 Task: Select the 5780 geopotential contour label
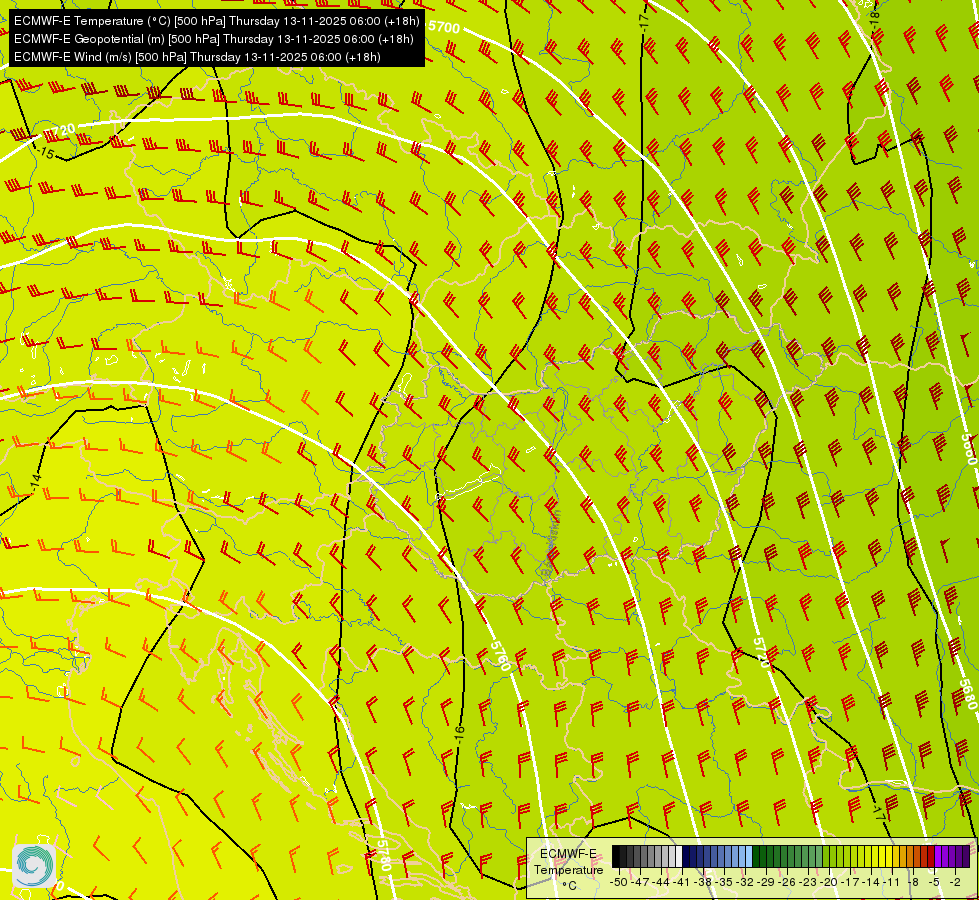tap(384, 856)
